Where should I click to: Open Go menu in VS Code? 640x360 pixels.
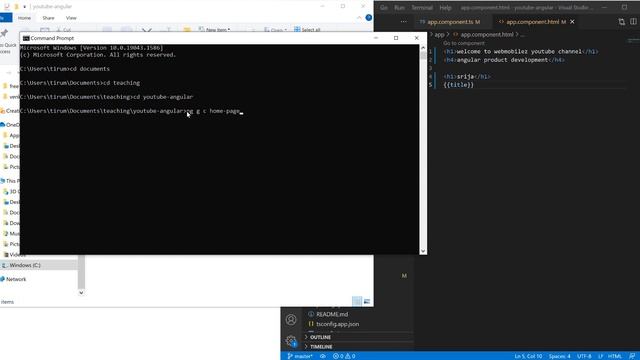pyautogui.click(x=384, y=7)
